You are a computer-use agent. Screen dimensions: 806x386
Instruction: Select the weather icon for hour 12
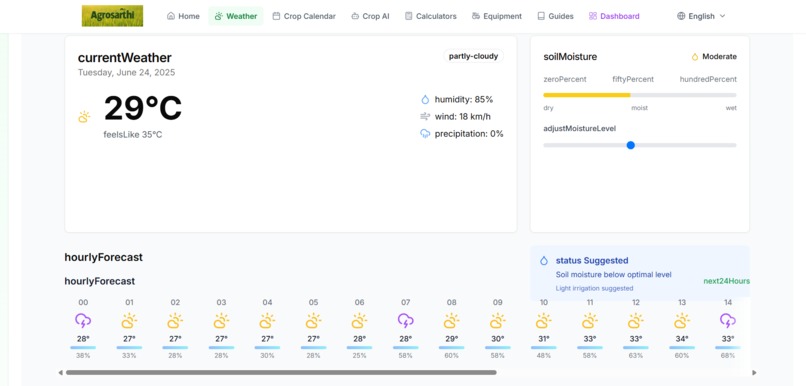636,321
